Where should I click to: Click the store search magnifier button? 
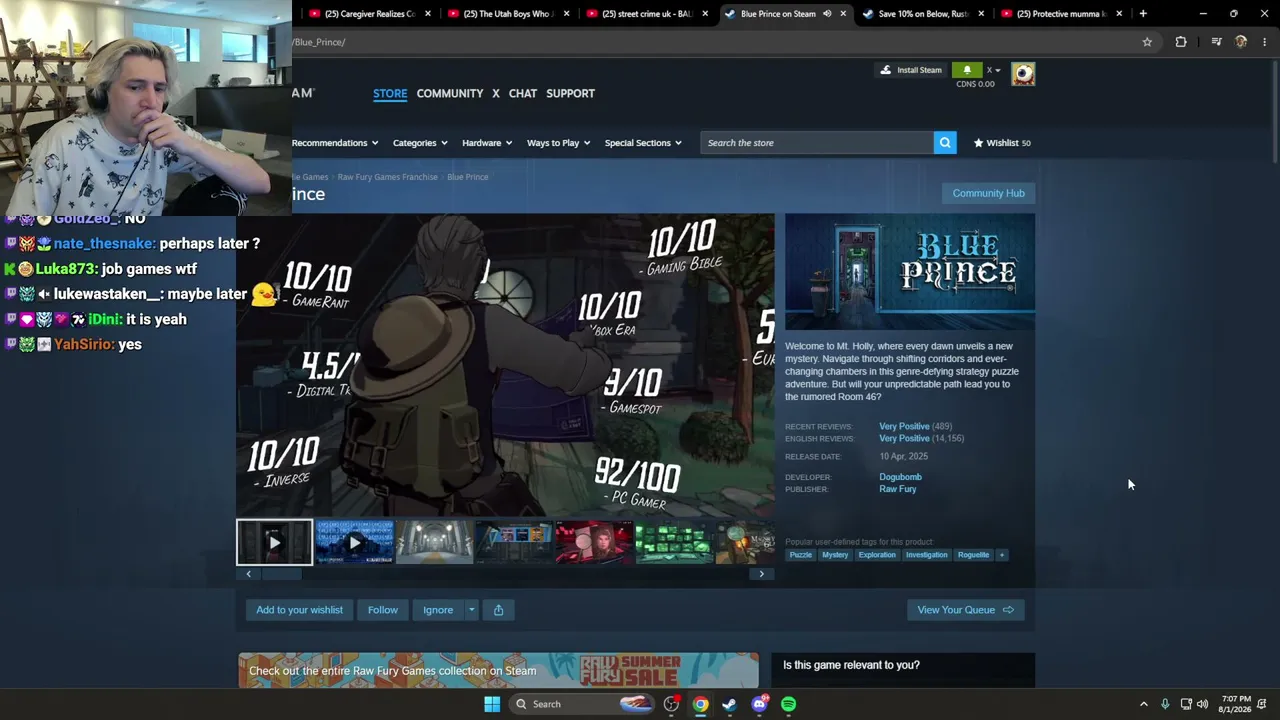point(945,143)
